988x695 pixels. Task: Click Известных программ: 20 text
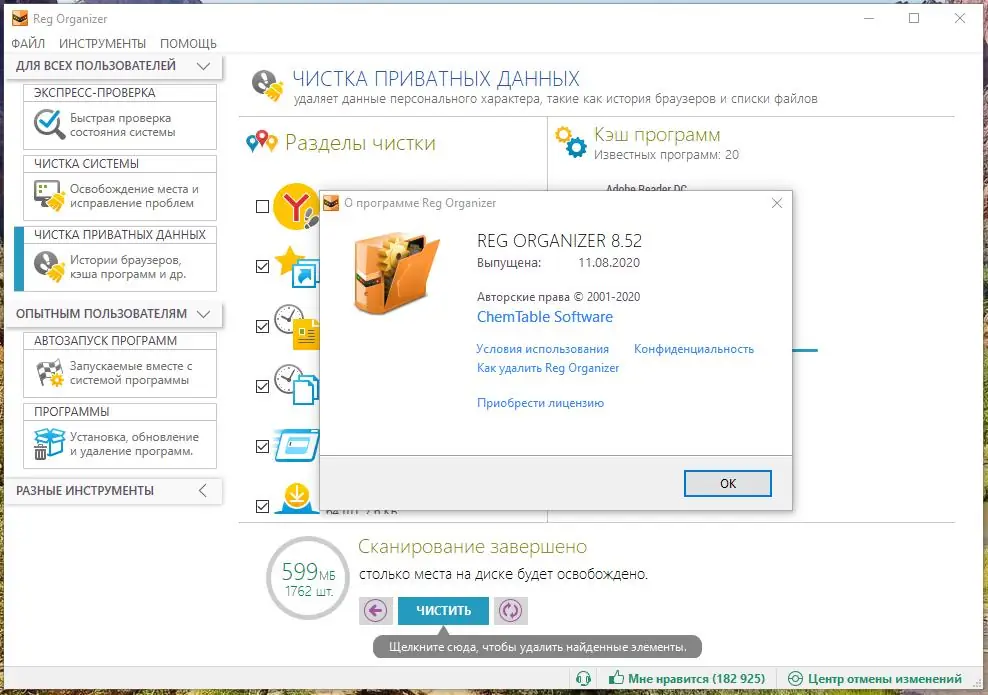(x=666, y=155)
